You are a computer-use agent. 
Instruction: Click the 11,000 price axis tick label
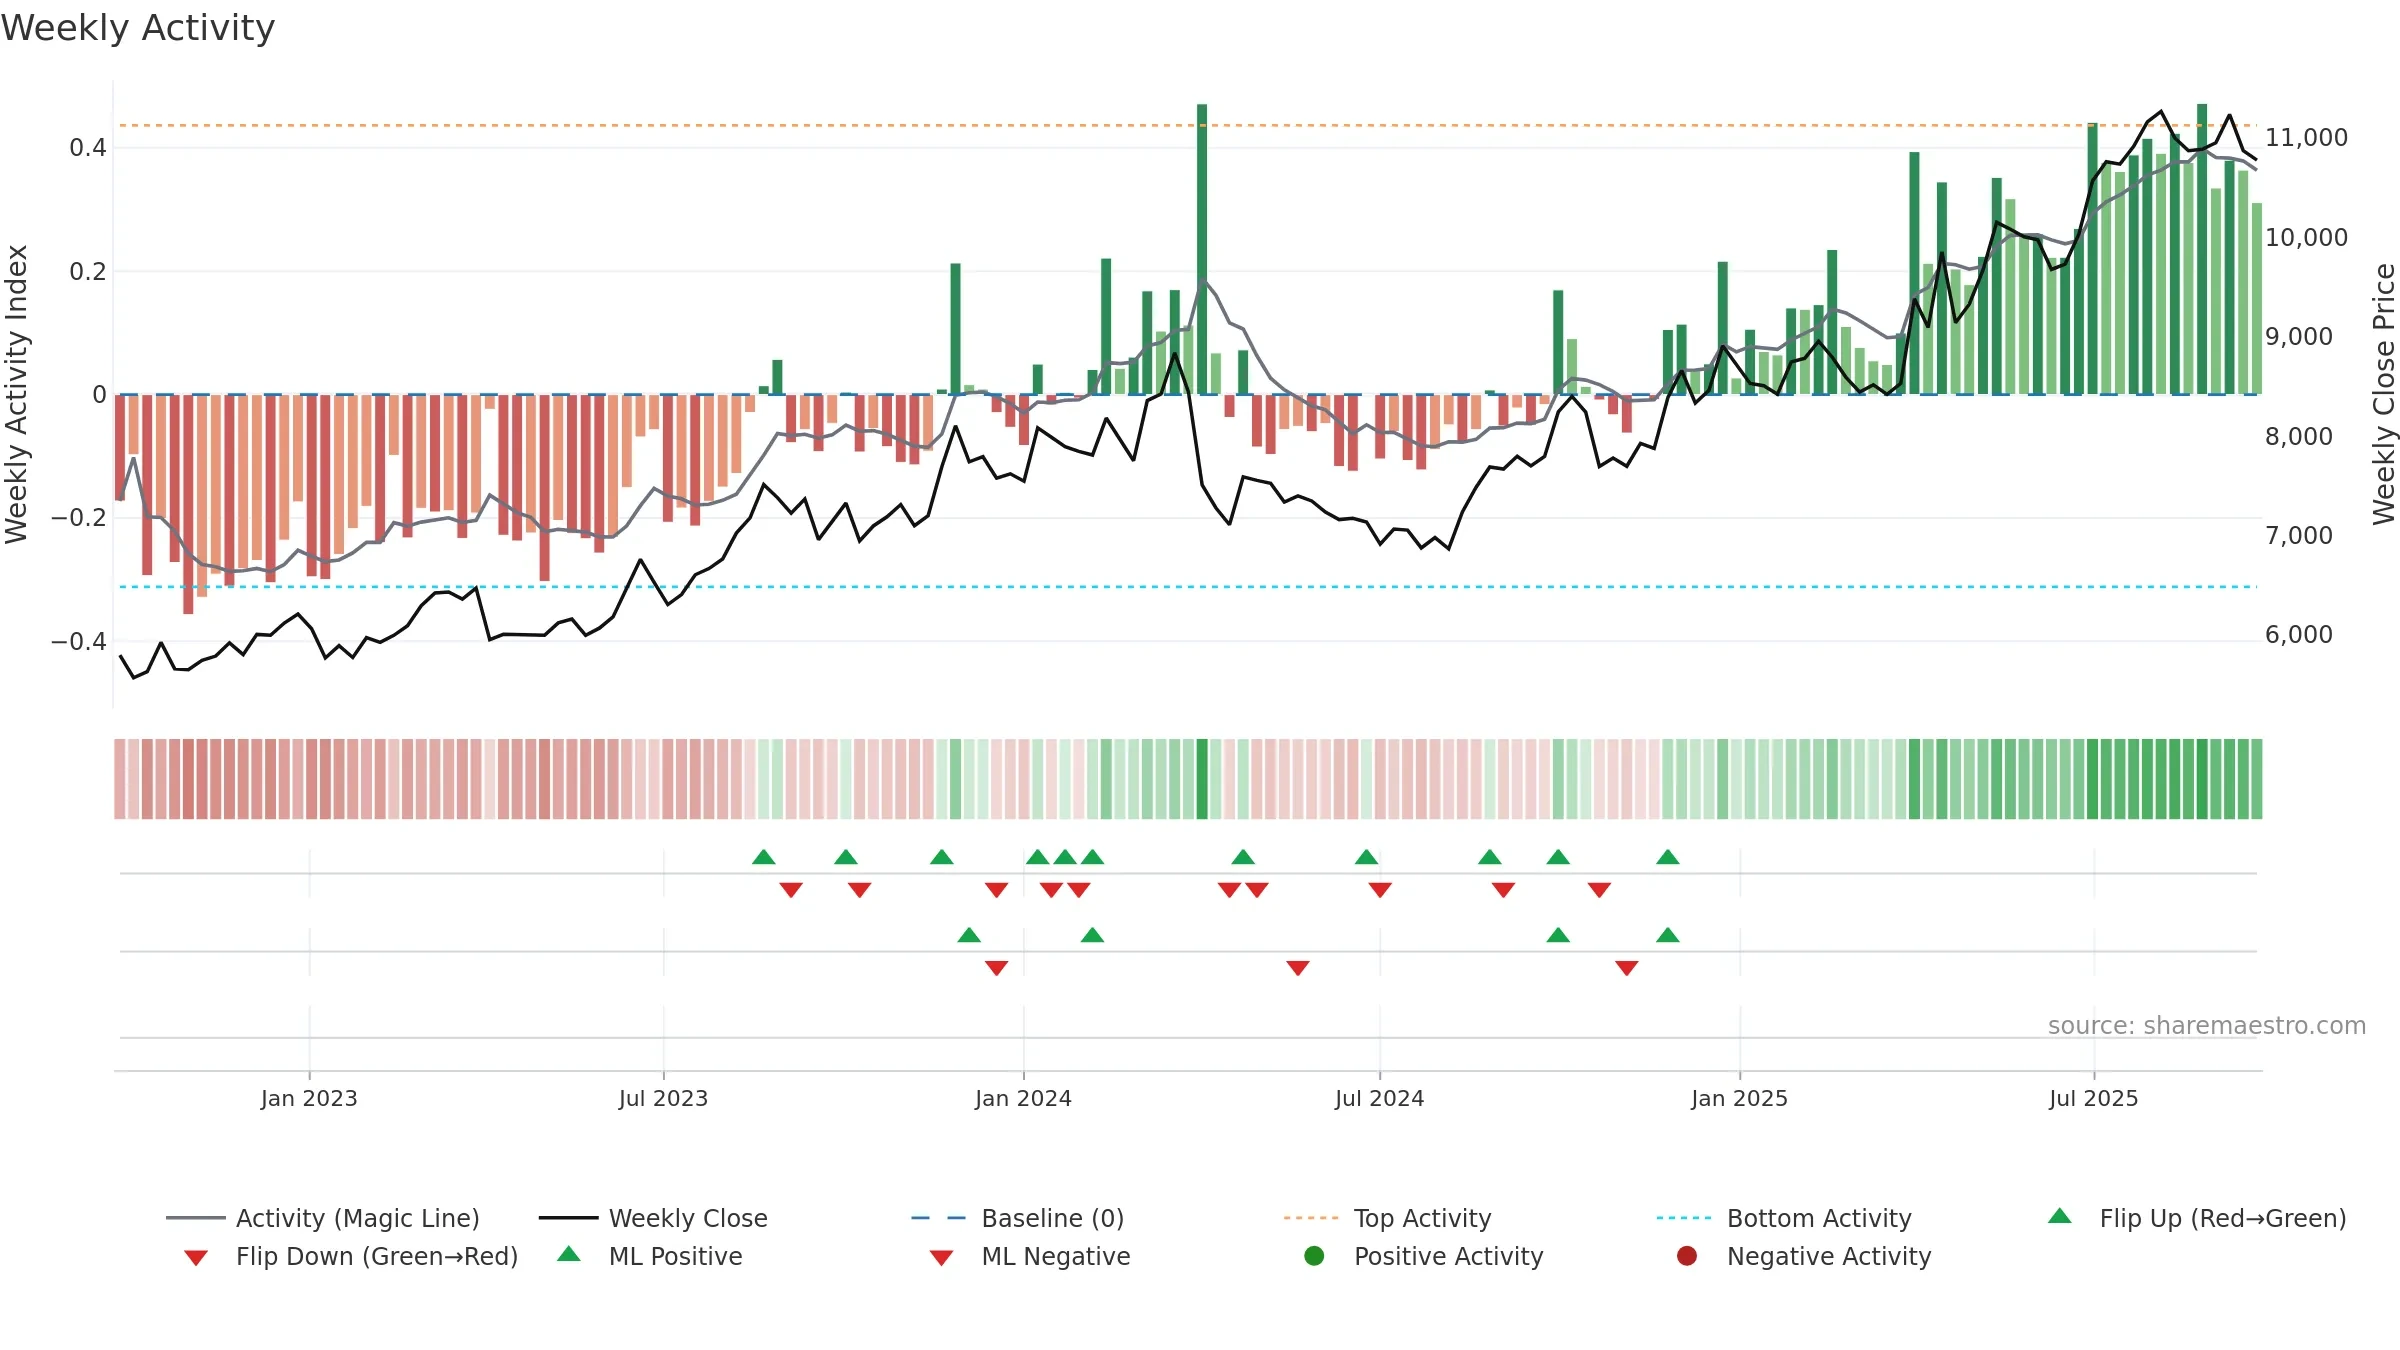tap(2306, 138)
